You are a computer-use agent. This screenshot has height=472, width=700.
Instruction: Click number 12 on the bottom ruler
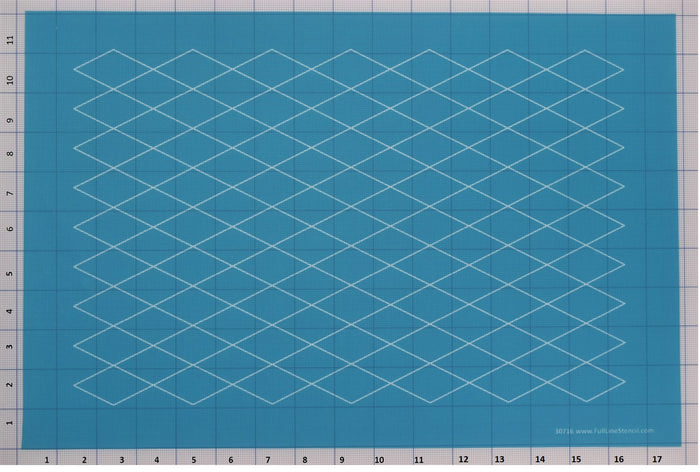click(453, 460)
